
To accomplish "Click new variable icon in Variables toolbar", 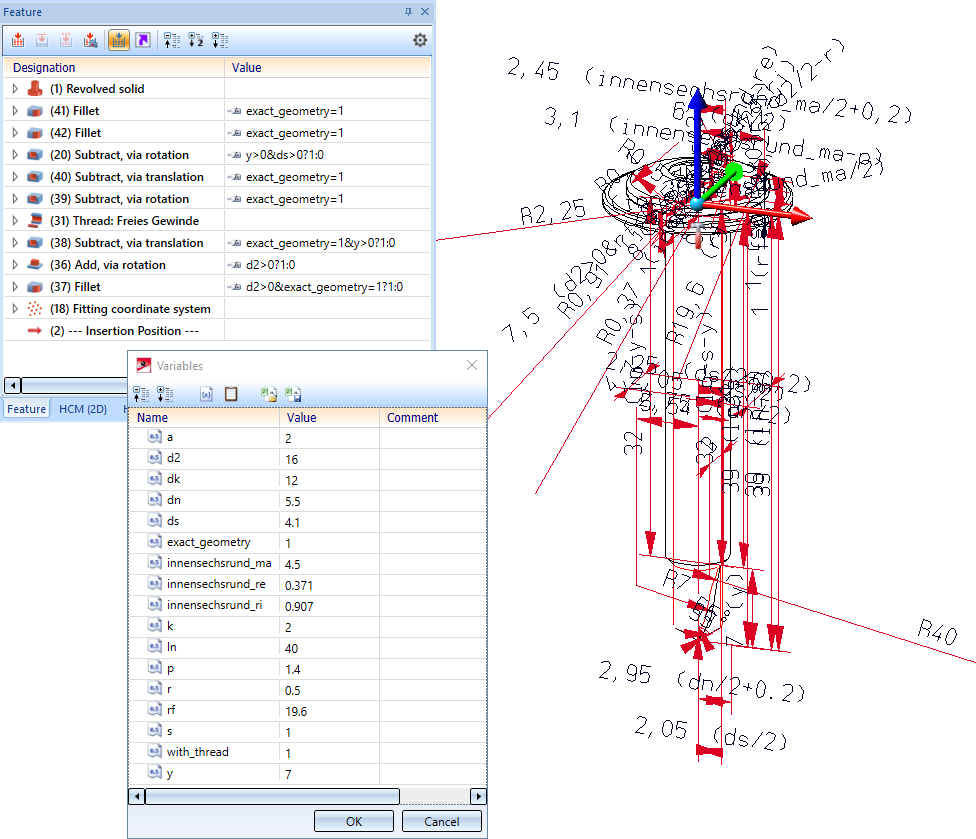I will point(206,394).
